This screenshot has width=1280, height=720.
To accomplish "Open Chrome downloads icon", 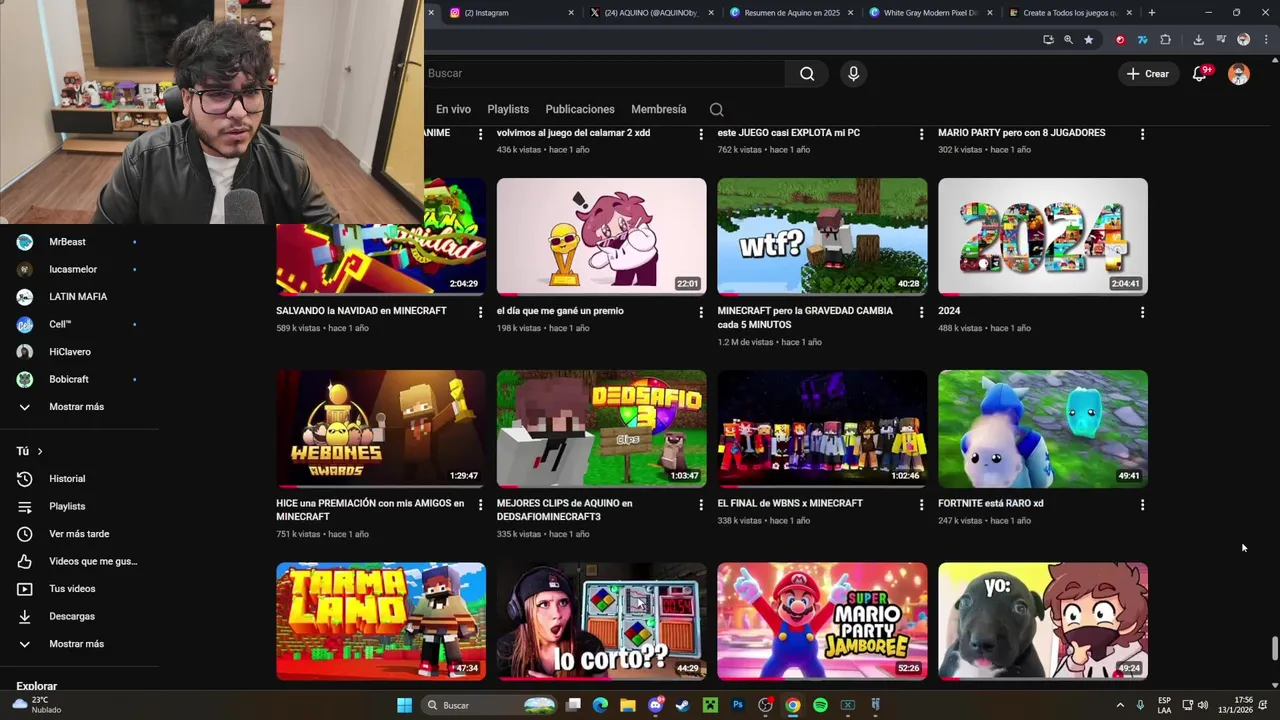I will [x=1198, y=39].
